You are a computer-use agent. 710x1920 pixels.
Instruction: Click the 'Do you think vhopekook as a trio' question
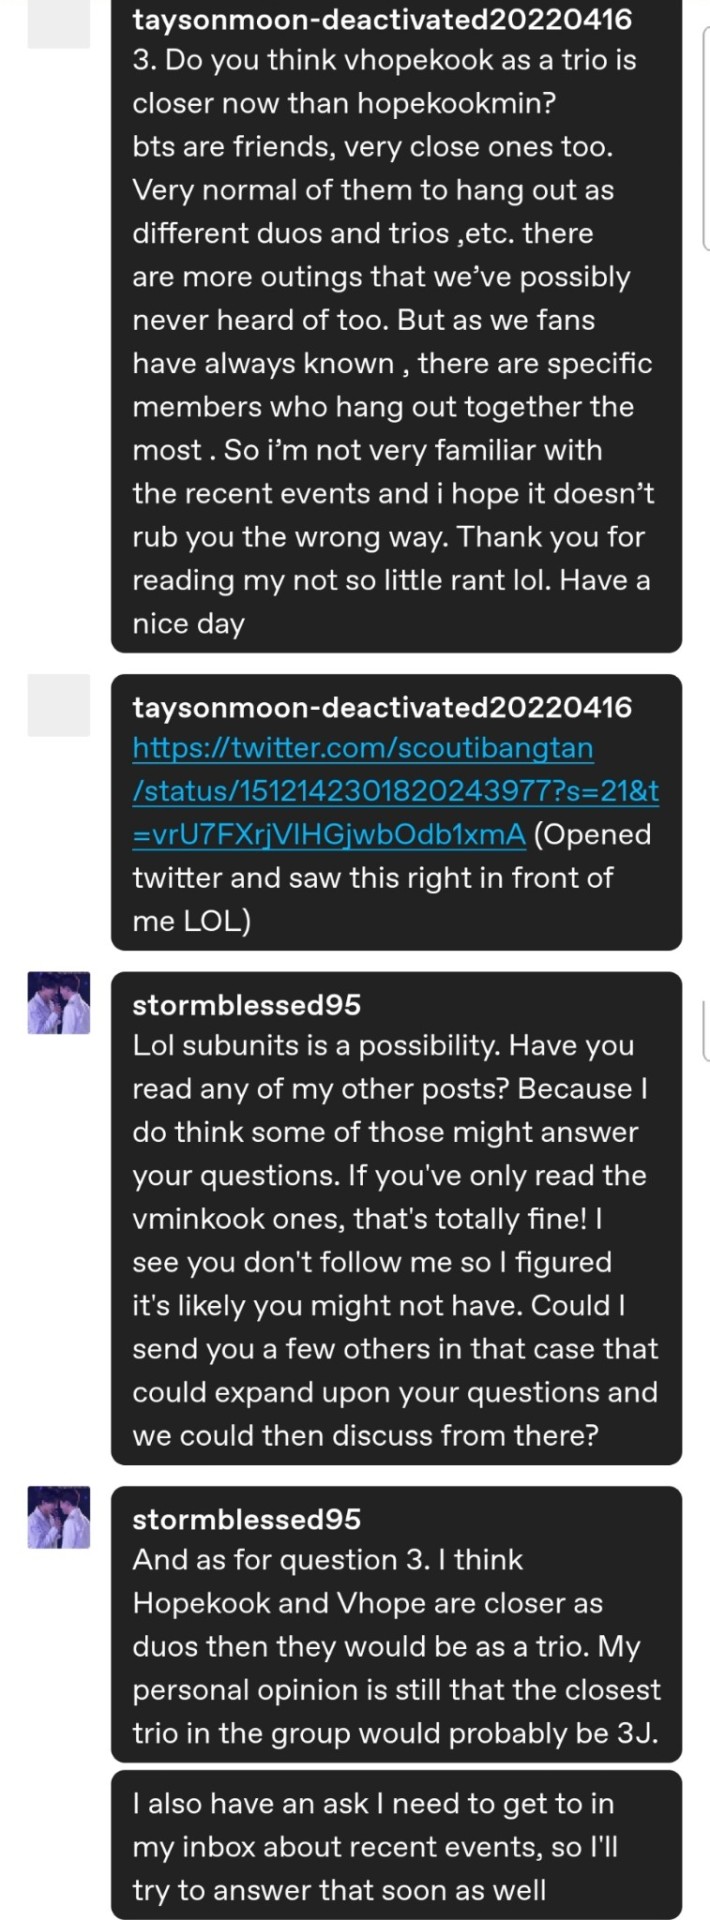pyautogui.click(x=384, y=60)
